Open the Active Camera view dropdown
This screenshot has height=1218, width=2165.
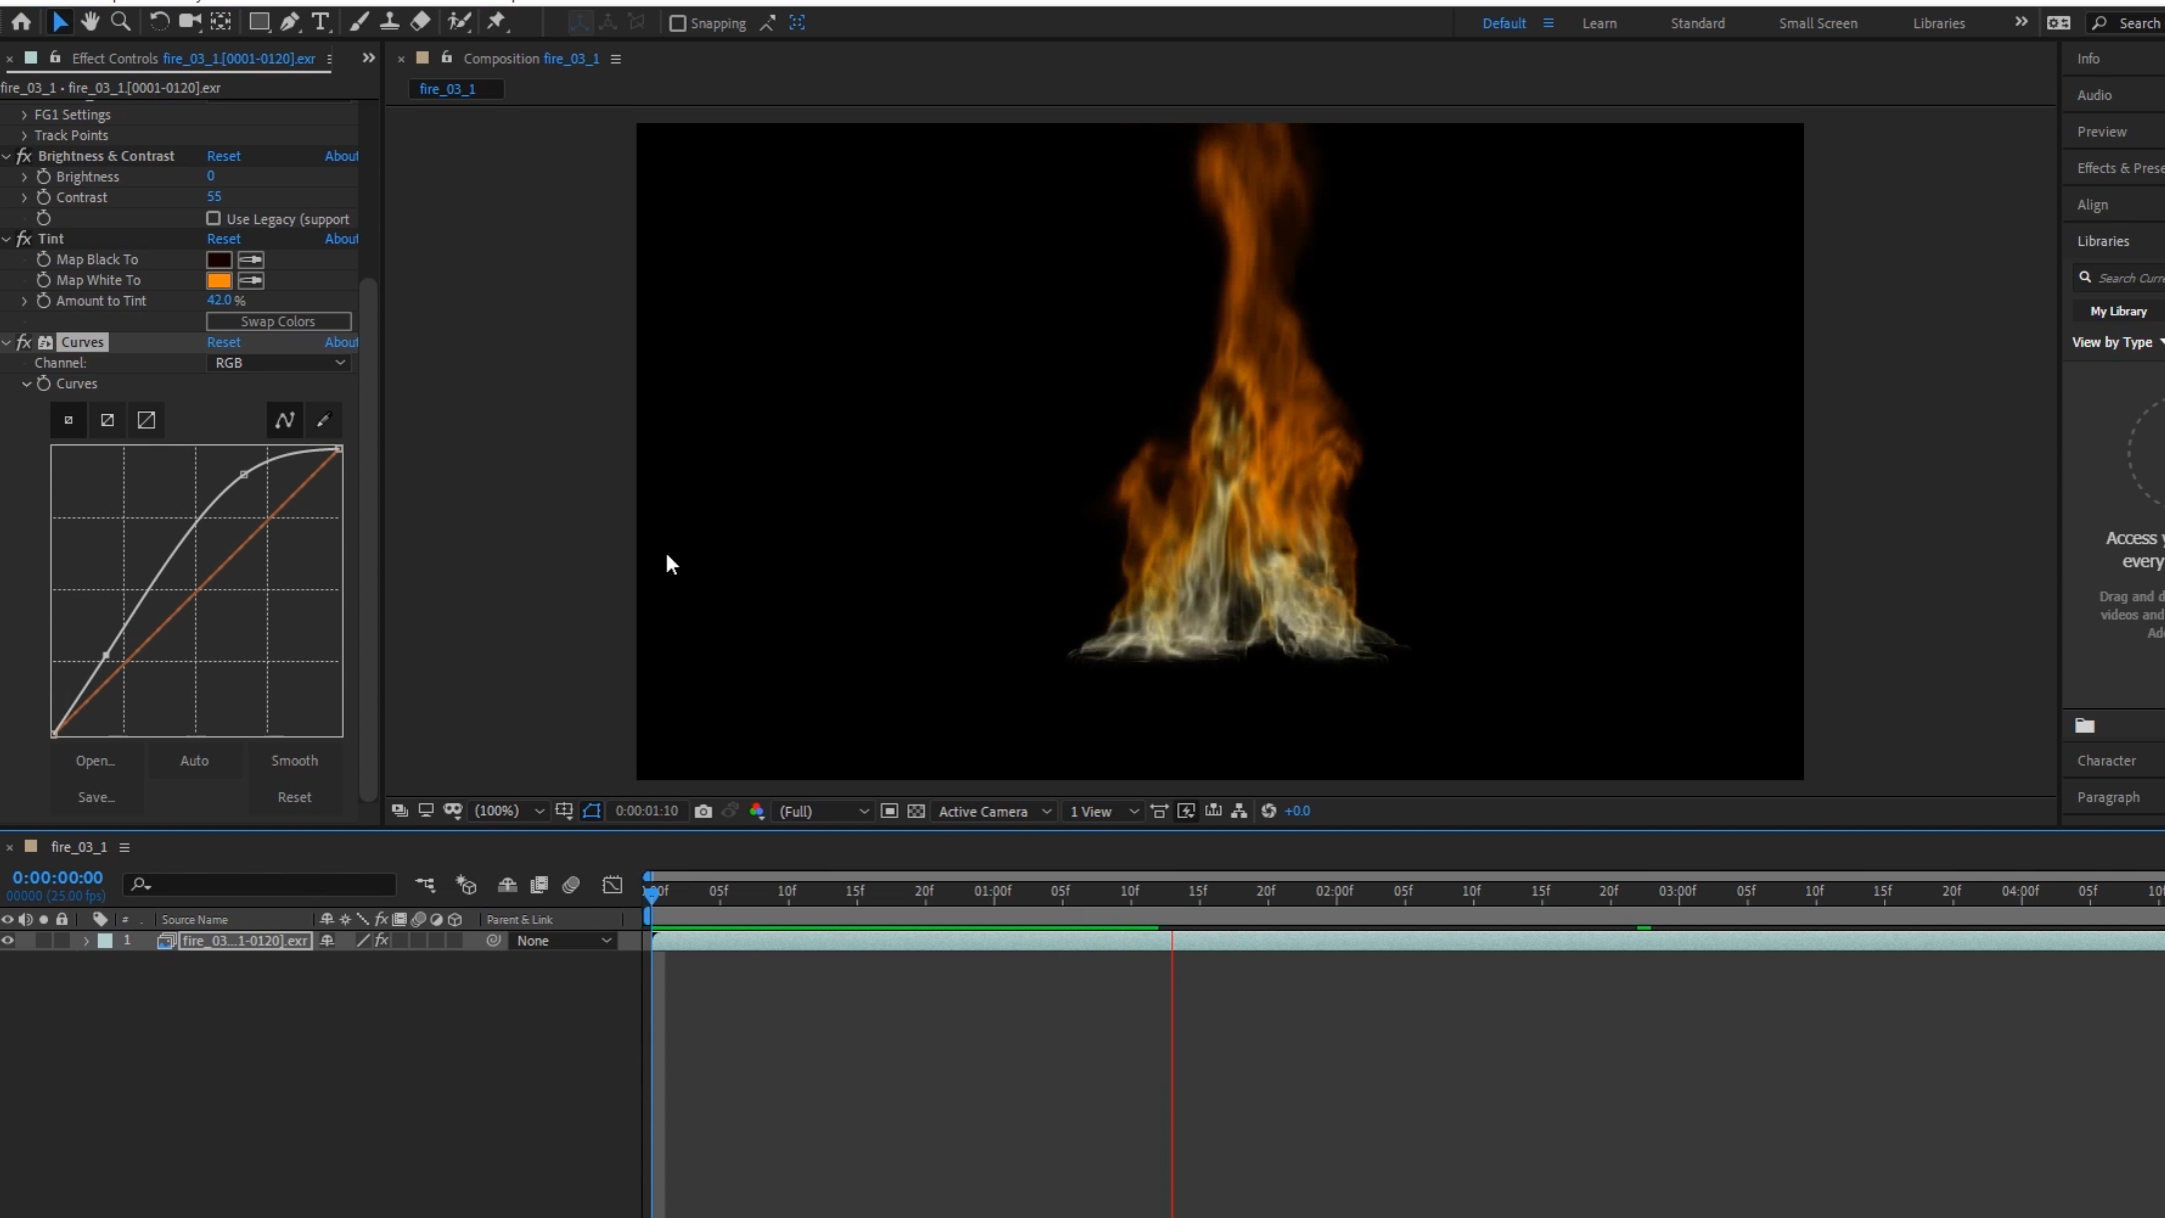(994, 811)
